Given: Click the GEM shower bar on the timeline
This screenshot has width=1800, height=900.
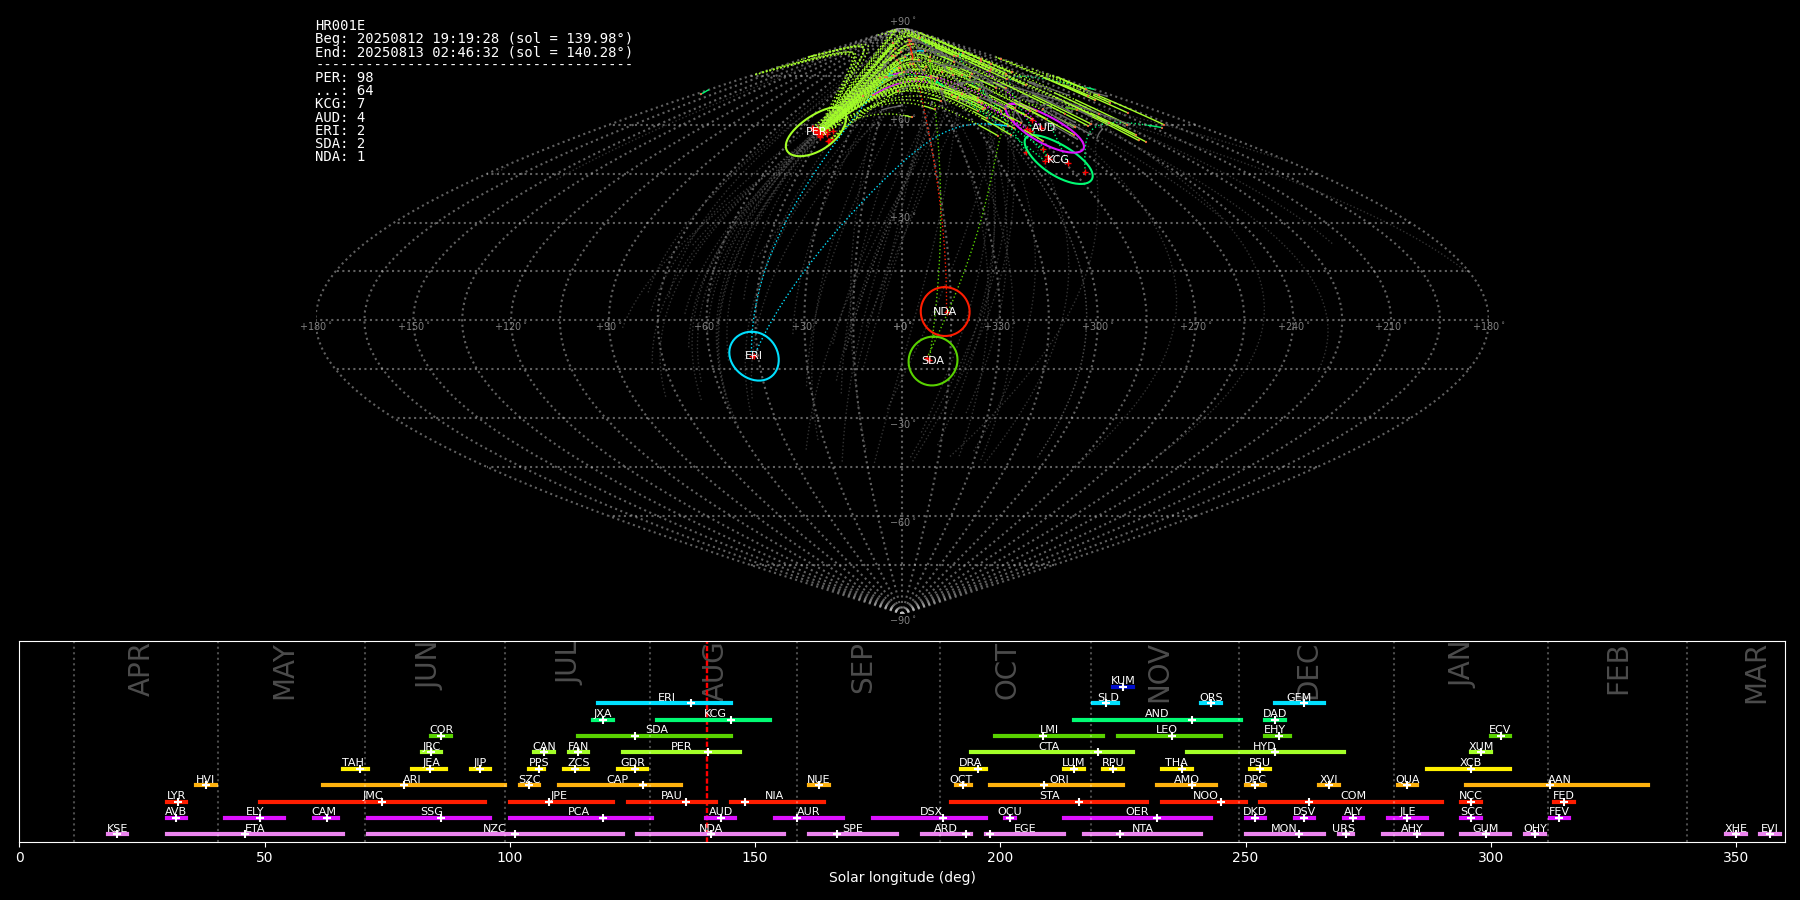Looking at the screenshot, I should point(1299,703).
